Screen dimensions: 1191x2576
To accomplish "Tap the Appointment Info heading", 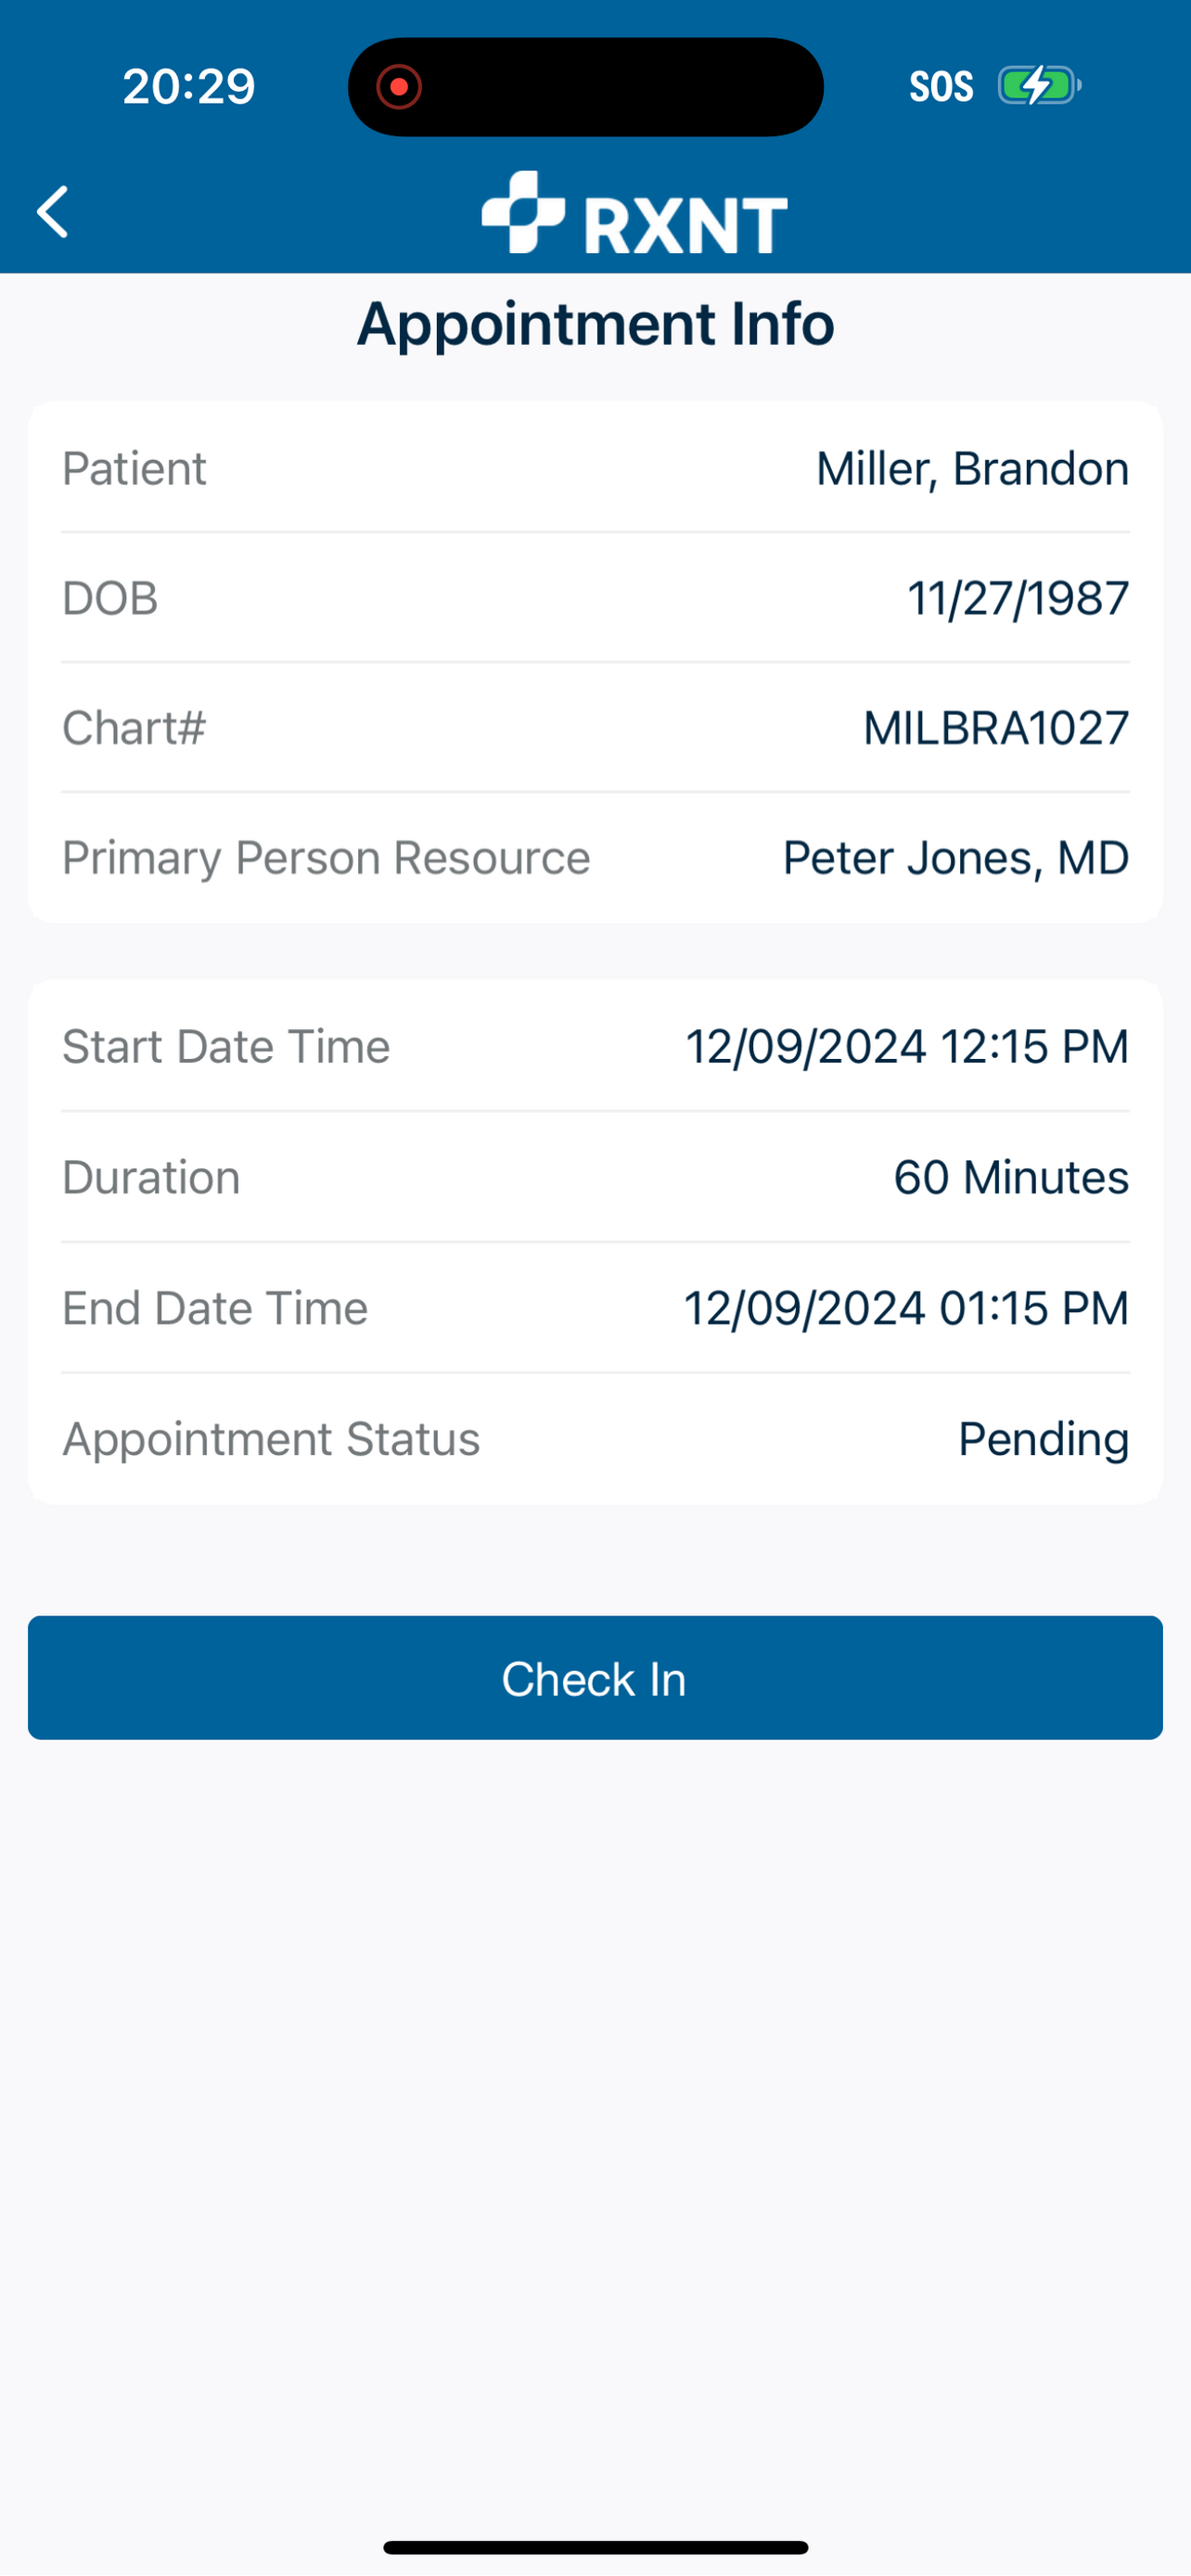I will [x=595, y=324].
